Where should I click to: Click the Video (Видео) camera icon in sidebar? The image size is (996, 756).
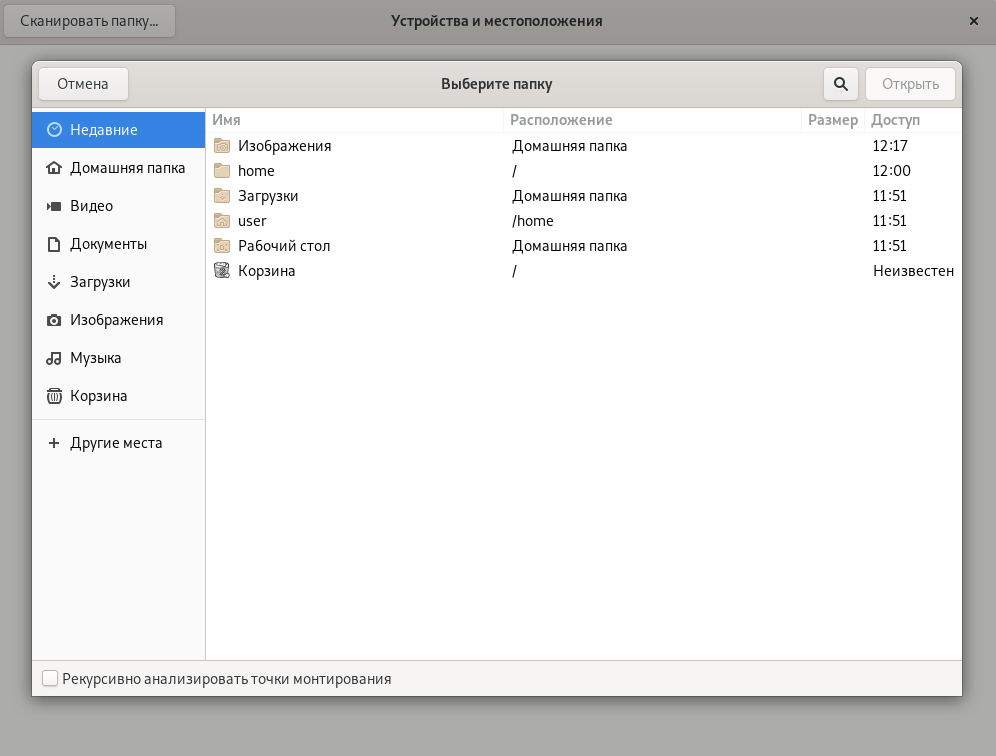click(54, 206)
